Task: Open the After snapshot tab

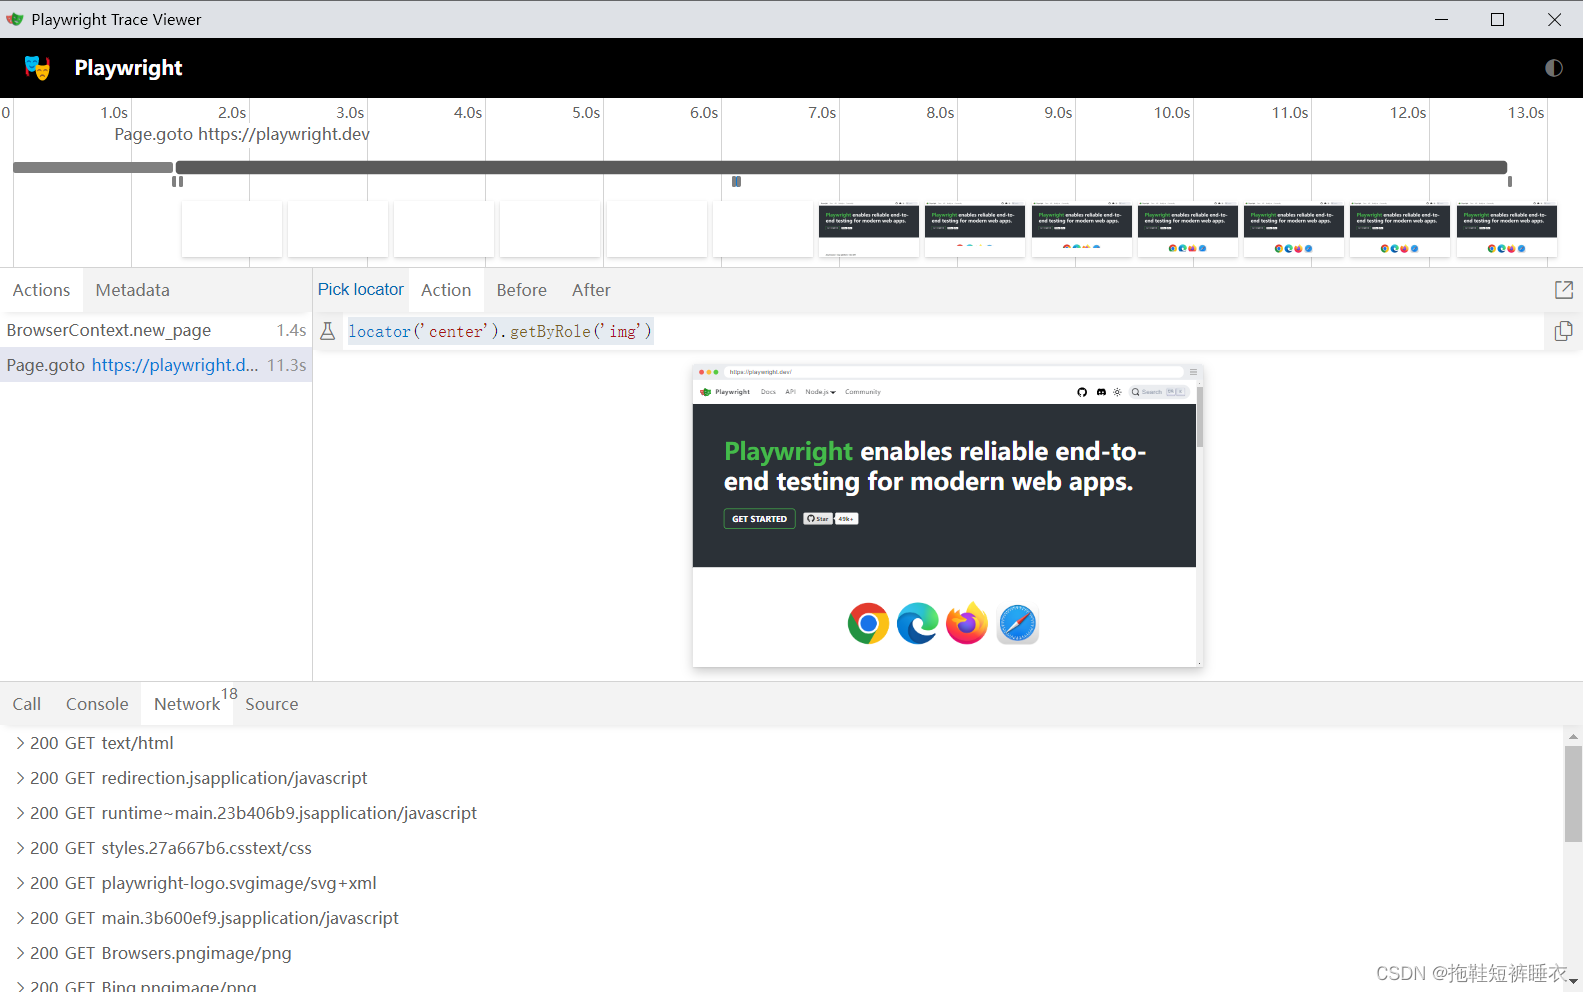Action: tap(591, 290)
